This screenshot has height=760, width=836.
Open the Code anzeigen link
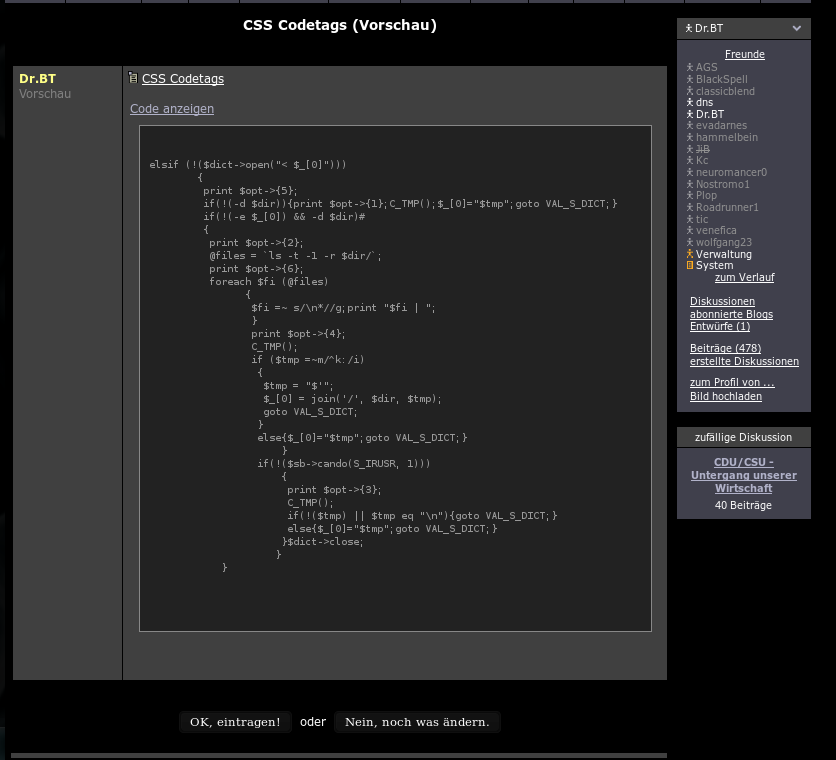171,109
